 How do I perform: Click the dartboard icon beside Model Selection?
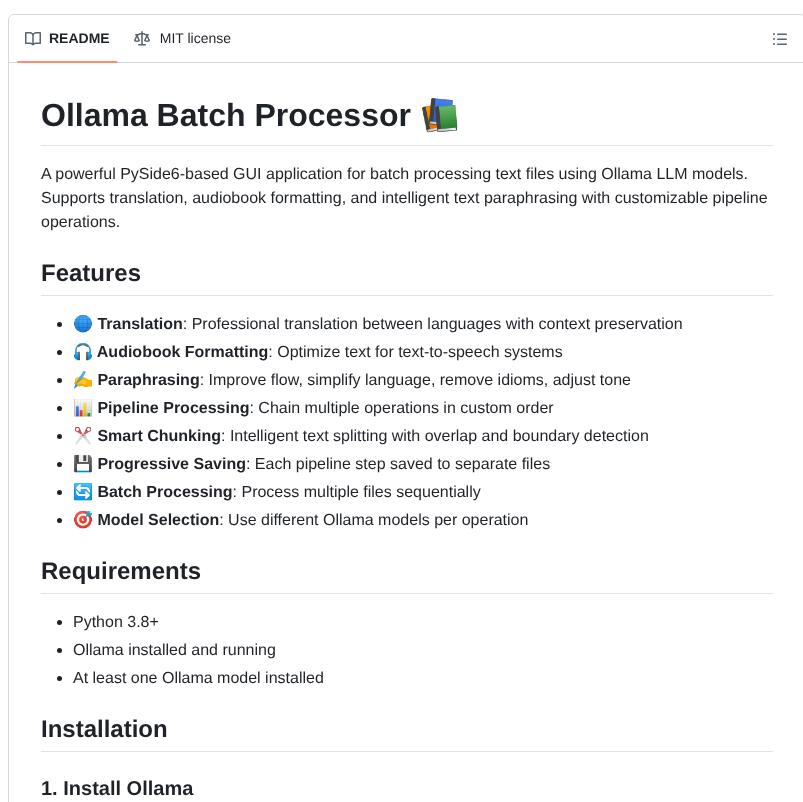[82, 519]
